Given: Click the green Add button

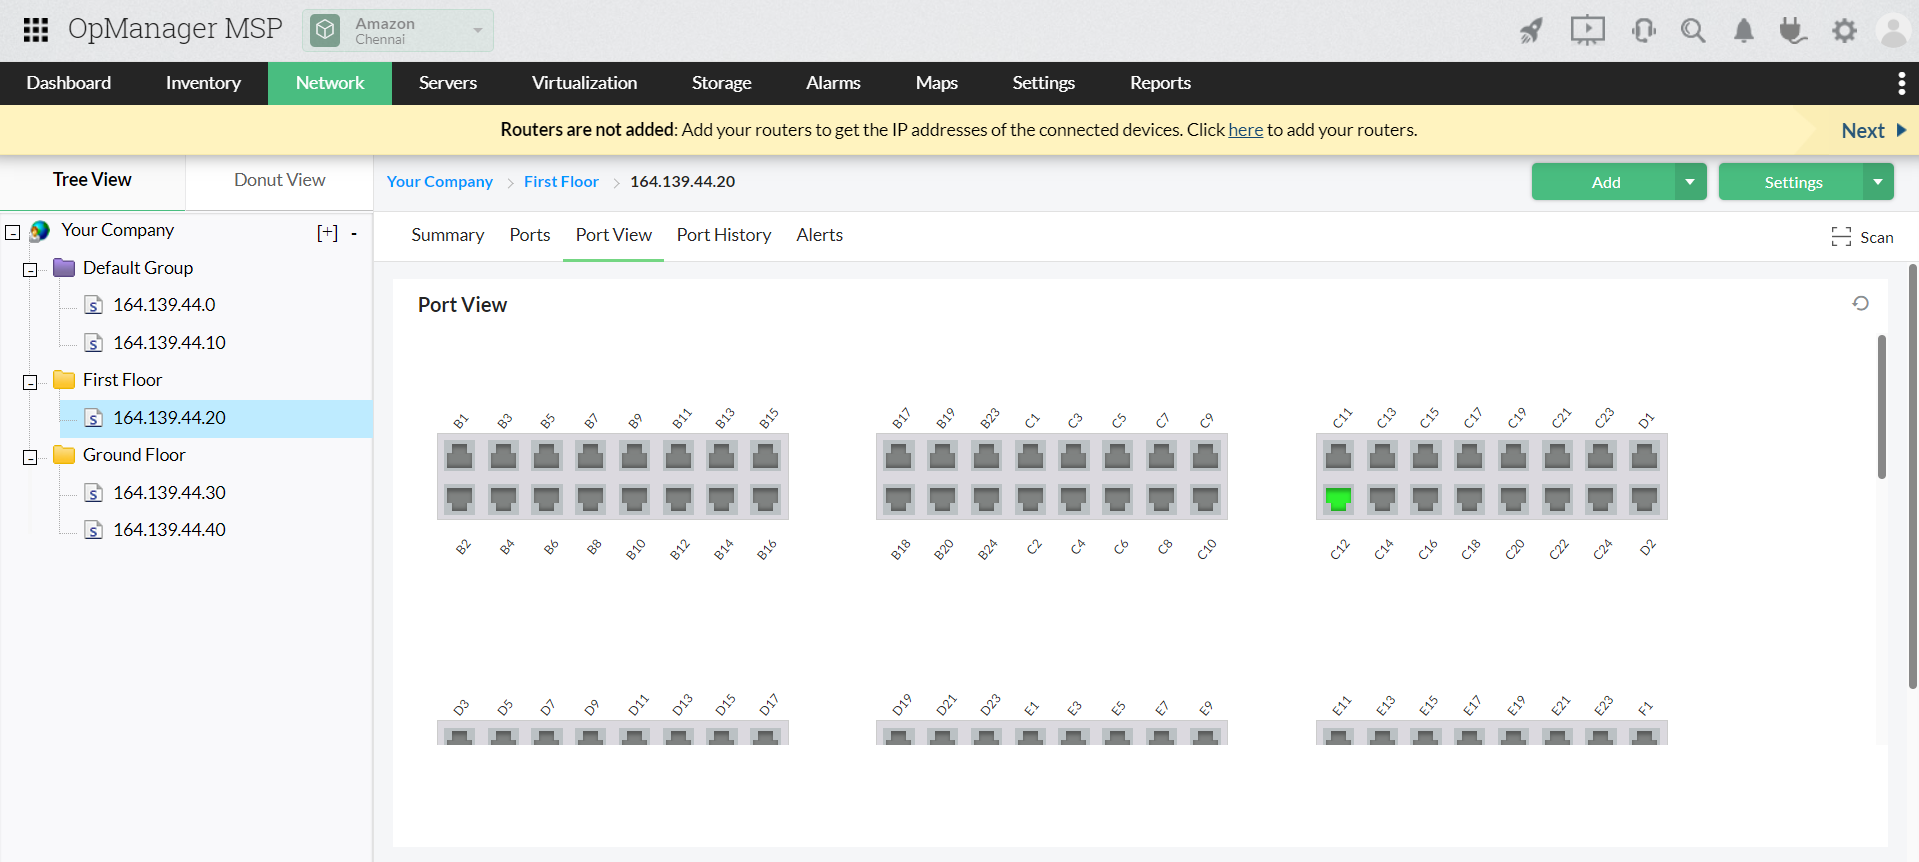Looking at the screenshot, I should (1605, 182).
